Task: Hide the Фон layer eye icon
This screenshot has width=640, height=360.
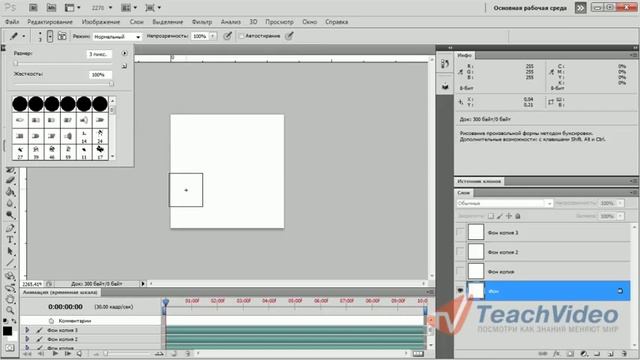Action: tap(460, 291)
